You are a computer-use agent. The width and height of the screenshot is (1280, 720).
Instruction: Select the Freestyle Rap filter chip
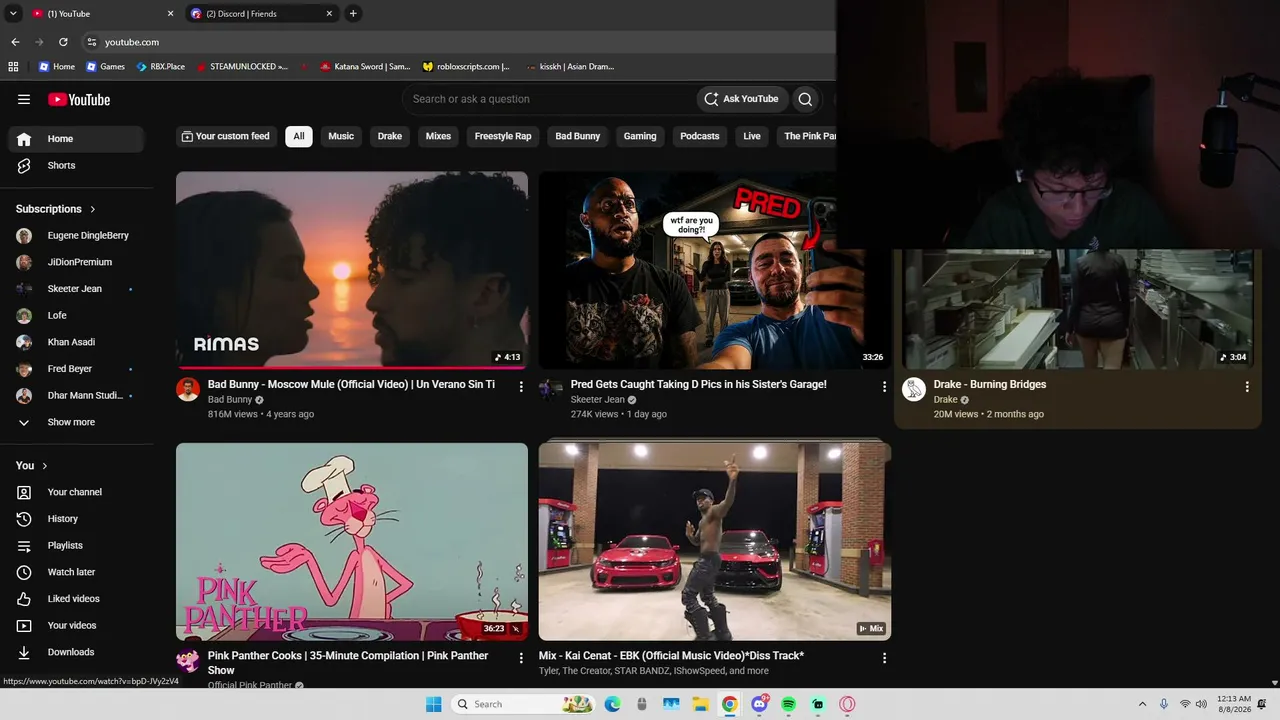(x=503, y=136)
